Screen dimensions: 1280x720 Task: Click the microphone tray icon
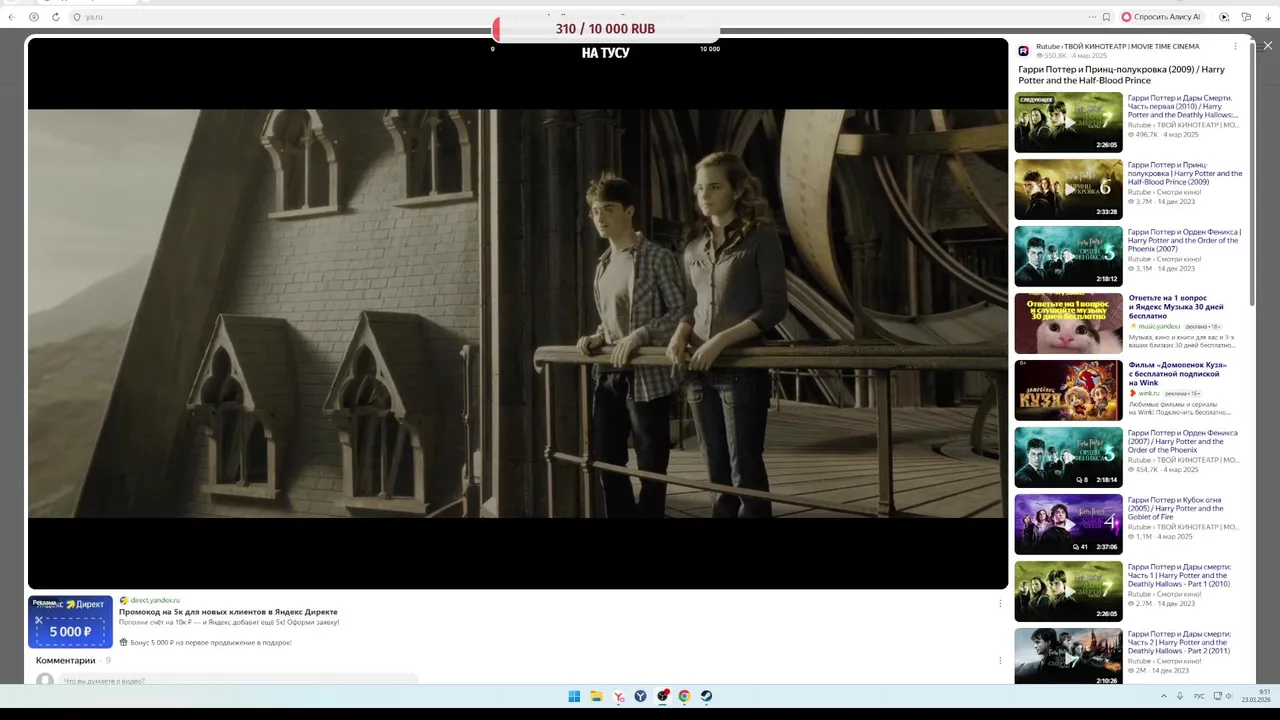click(1180, 696)
